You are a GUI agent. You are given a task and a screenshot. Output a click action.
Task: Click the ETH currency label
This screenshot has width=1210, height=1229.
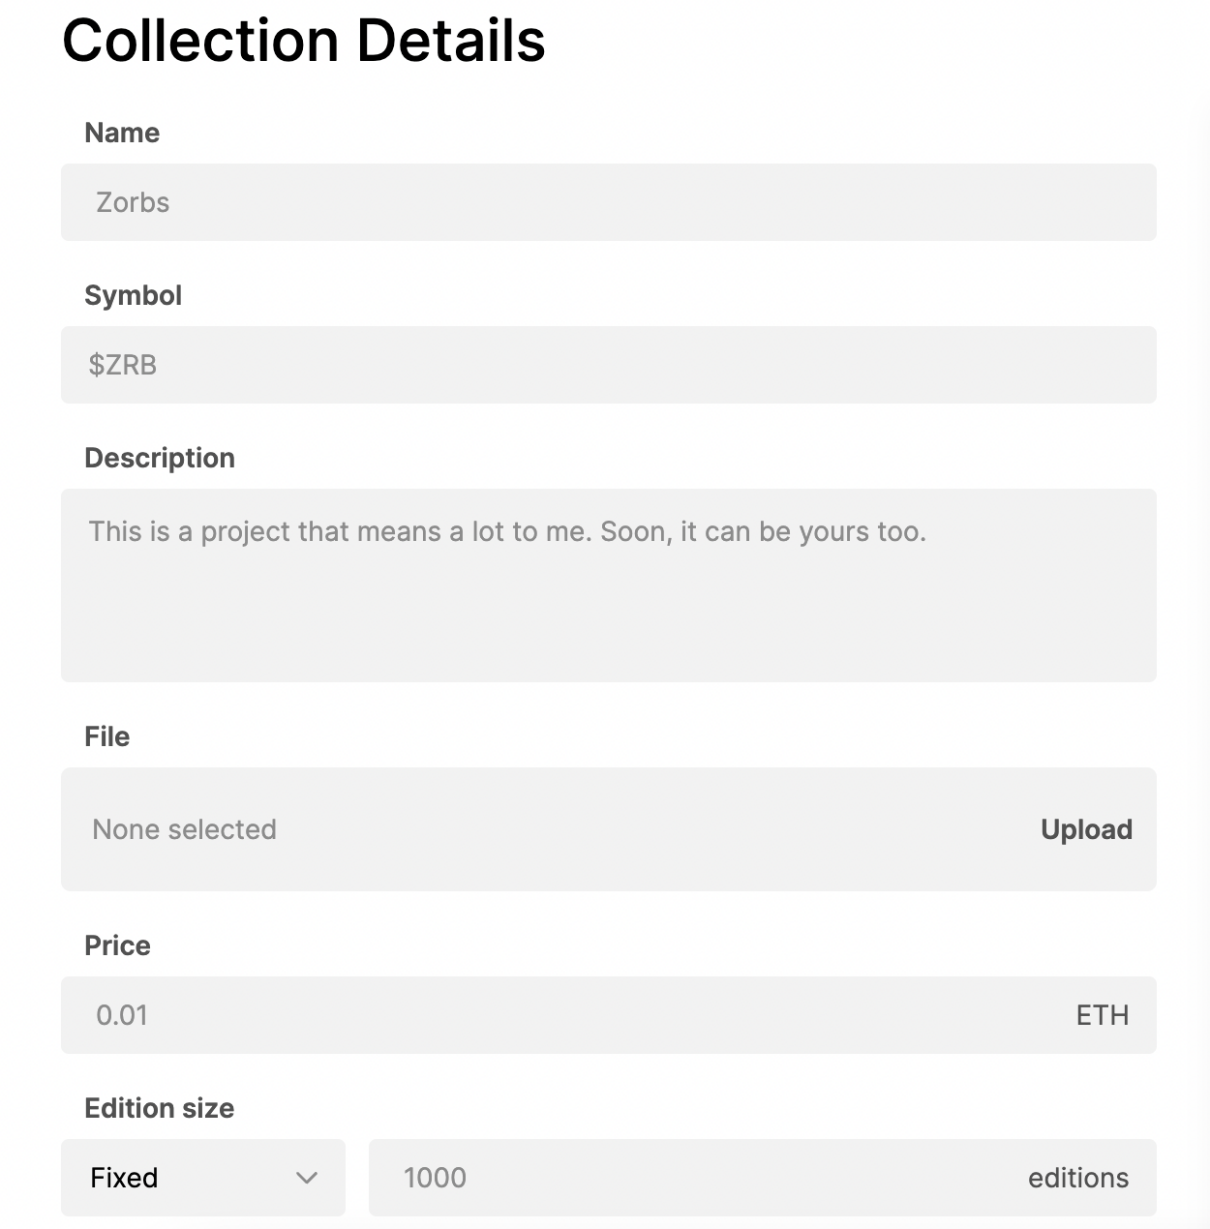coord(1102,1015)
